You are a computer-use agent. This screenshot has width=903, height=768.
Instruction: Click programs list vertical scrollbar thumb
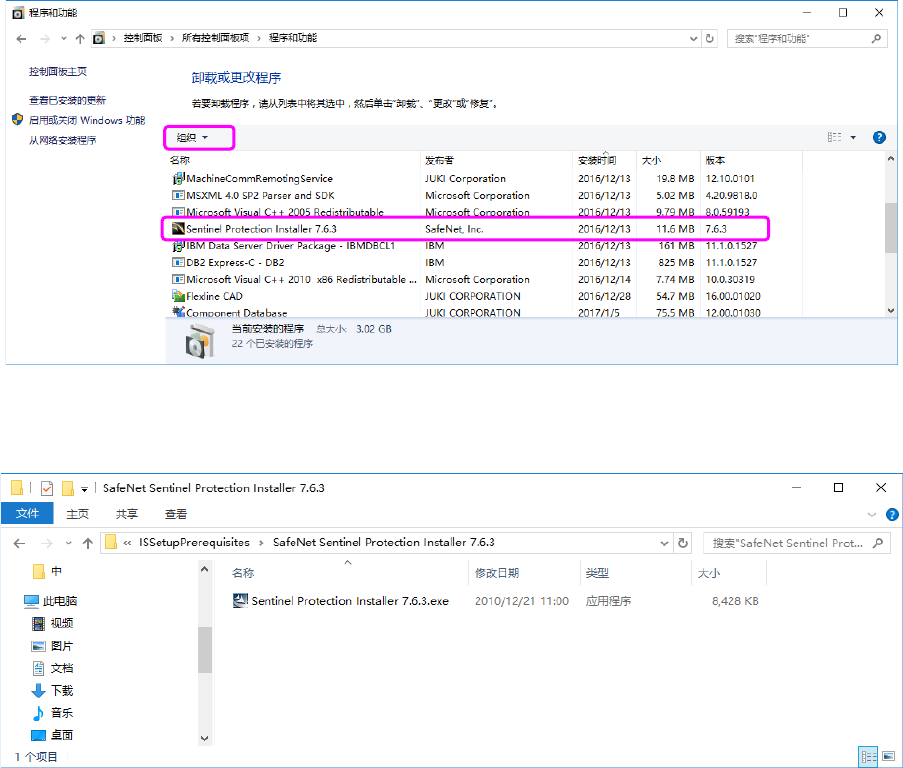(890, 227)
